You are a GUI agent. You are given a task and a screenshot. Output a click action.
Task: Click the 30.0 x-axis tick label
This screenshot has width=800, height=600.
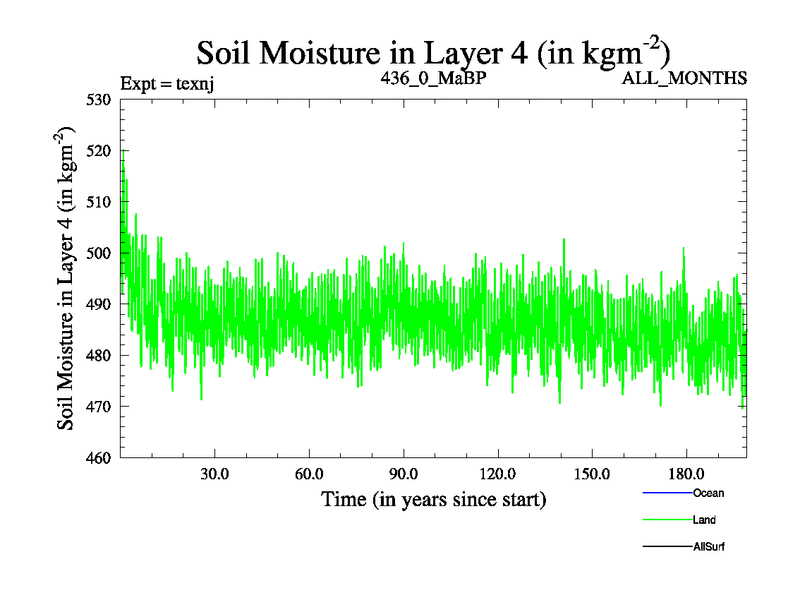[214, 473]
